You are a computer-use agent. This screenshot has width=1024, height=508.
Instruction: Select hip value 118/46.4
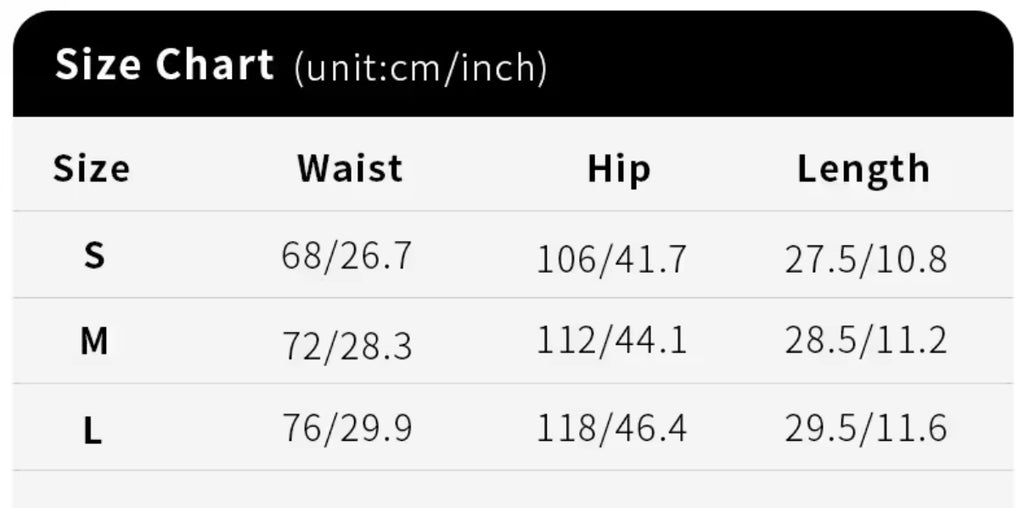point(612,430)
